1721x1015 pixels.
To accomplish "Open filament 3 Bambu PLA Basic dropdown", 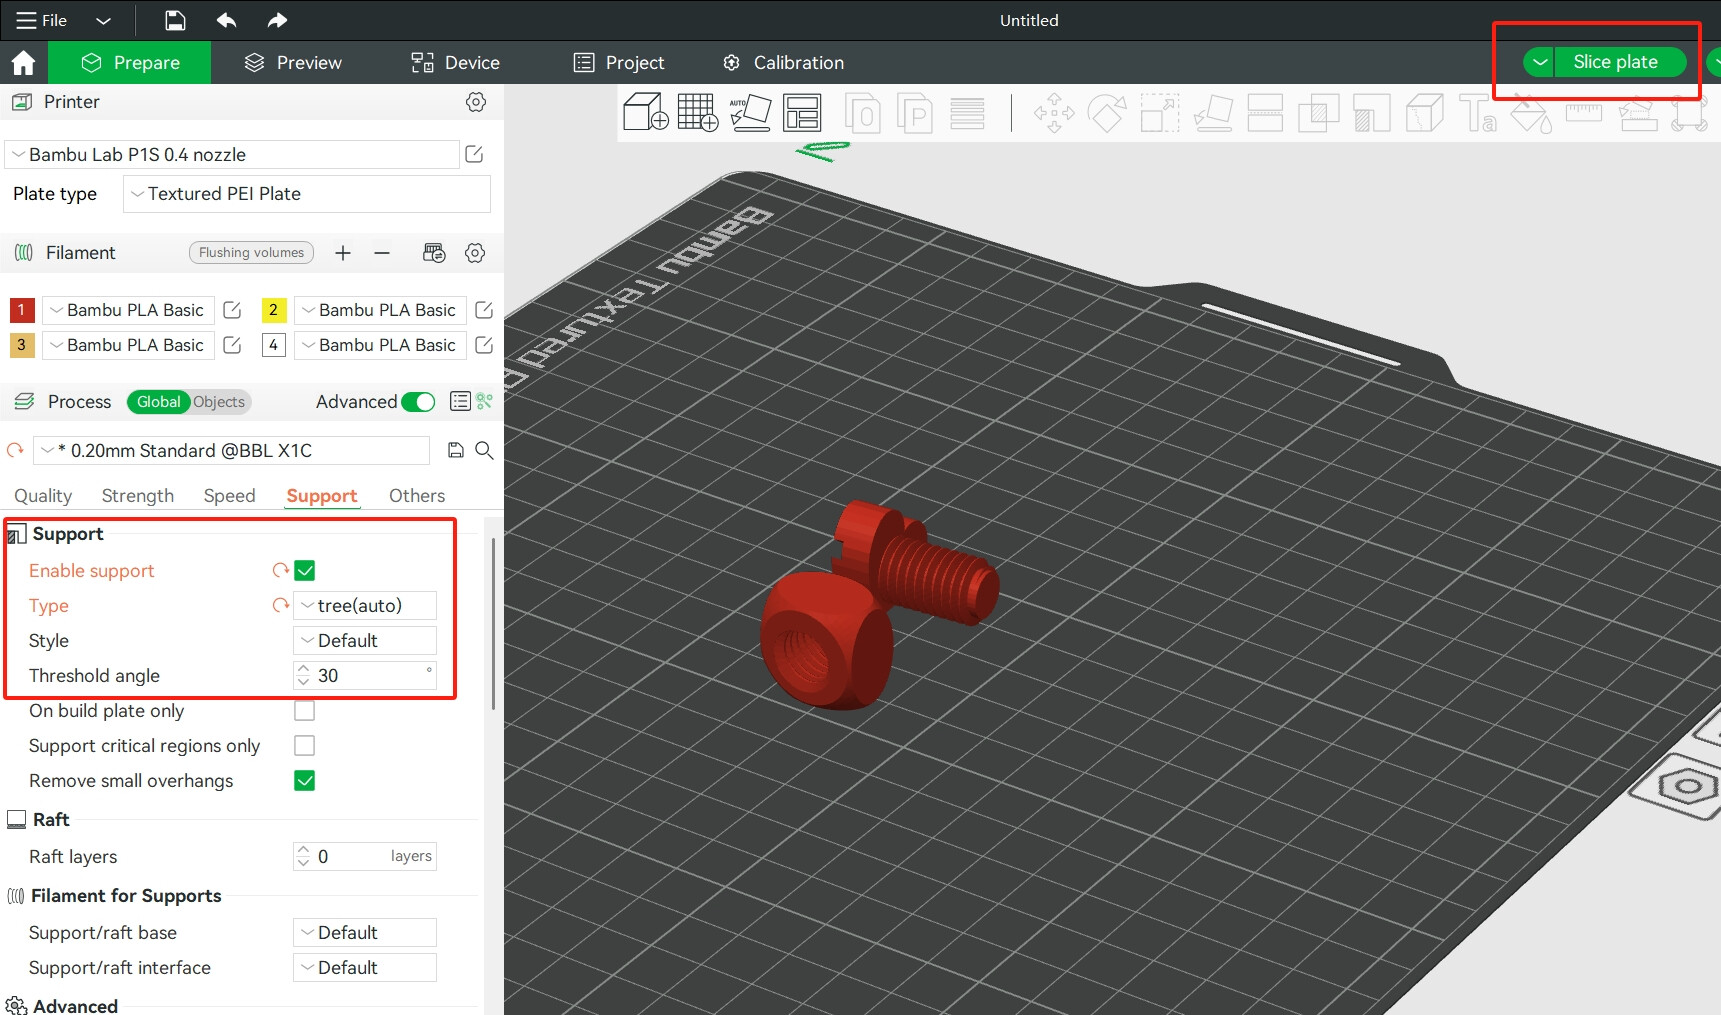I will 128,345.
